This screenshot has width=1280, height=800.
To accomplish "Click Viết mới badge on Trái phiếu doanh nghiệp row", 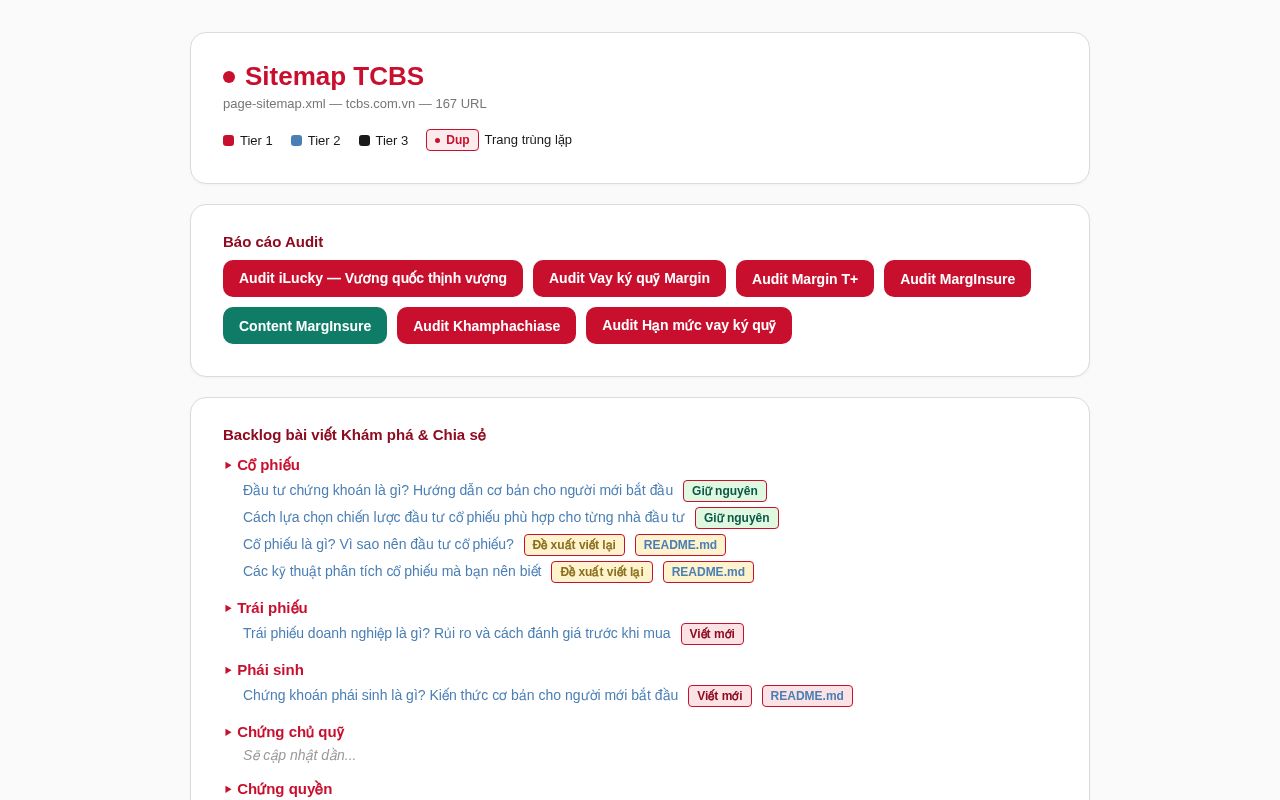I will tap(712, 634).
